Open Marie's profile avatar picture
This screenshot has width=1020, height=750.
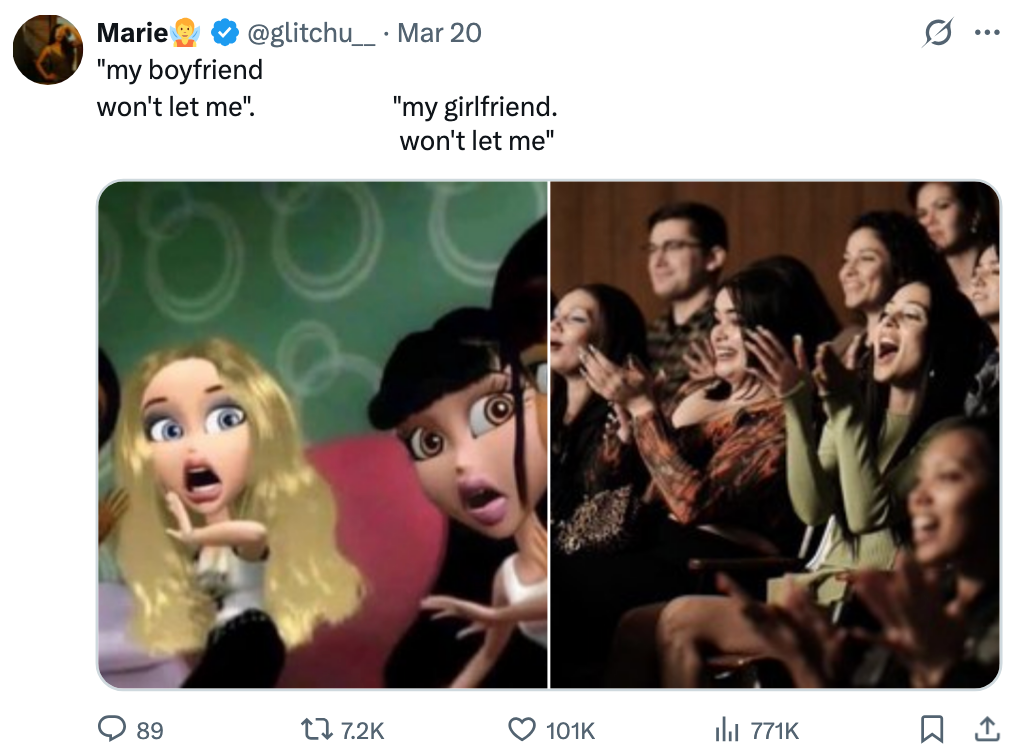click(46, 50)
